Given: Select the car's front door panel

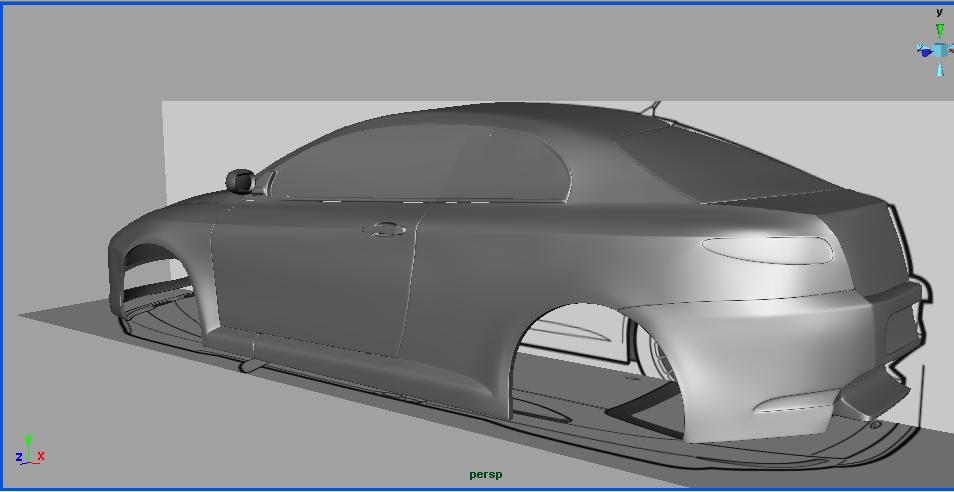Looking at the screenshot, I should 313,277.
